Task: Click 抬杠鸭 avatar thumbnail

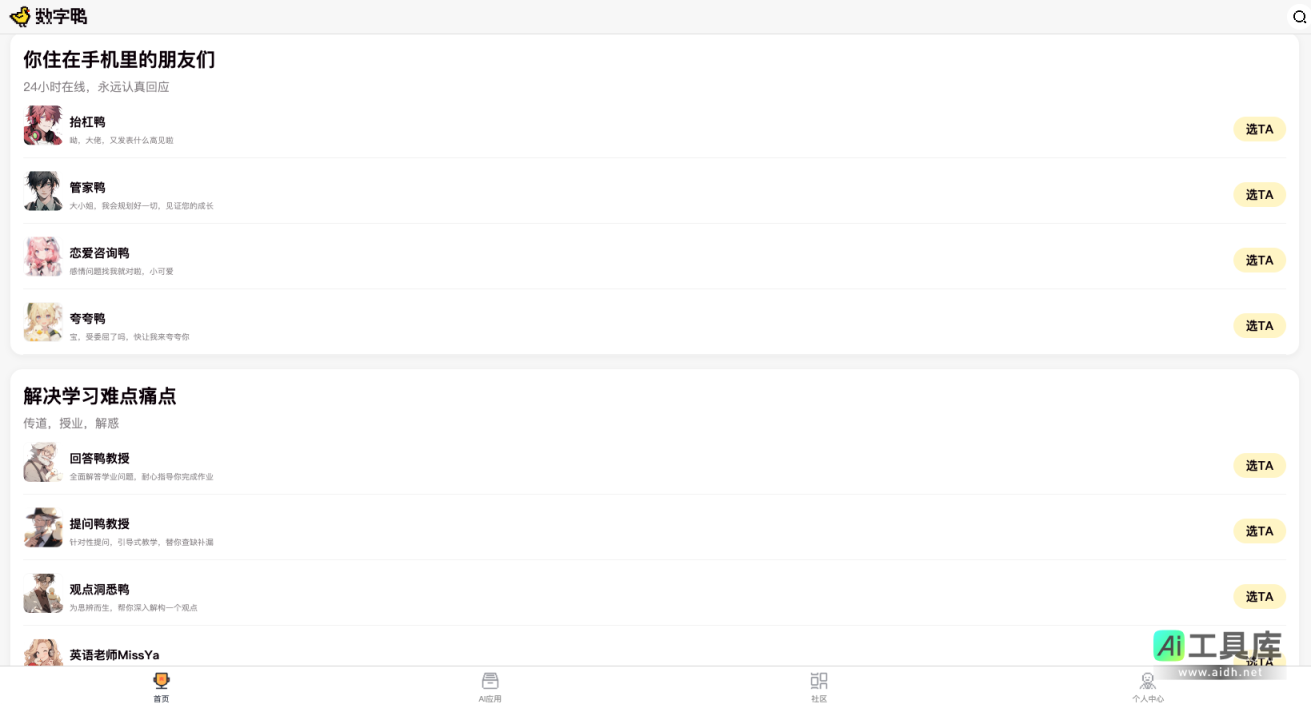Action: (43, 126)
